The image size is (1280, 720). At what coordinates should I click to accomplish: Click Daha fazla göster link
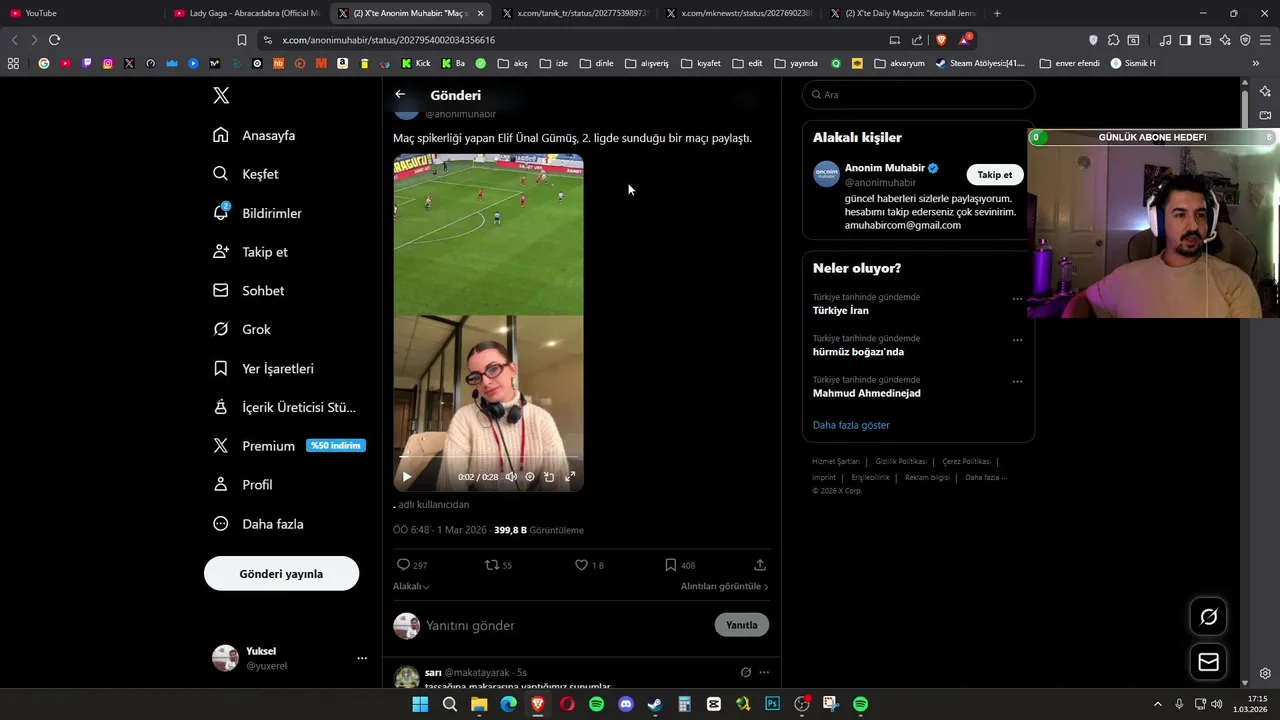[x=851, y=425]
